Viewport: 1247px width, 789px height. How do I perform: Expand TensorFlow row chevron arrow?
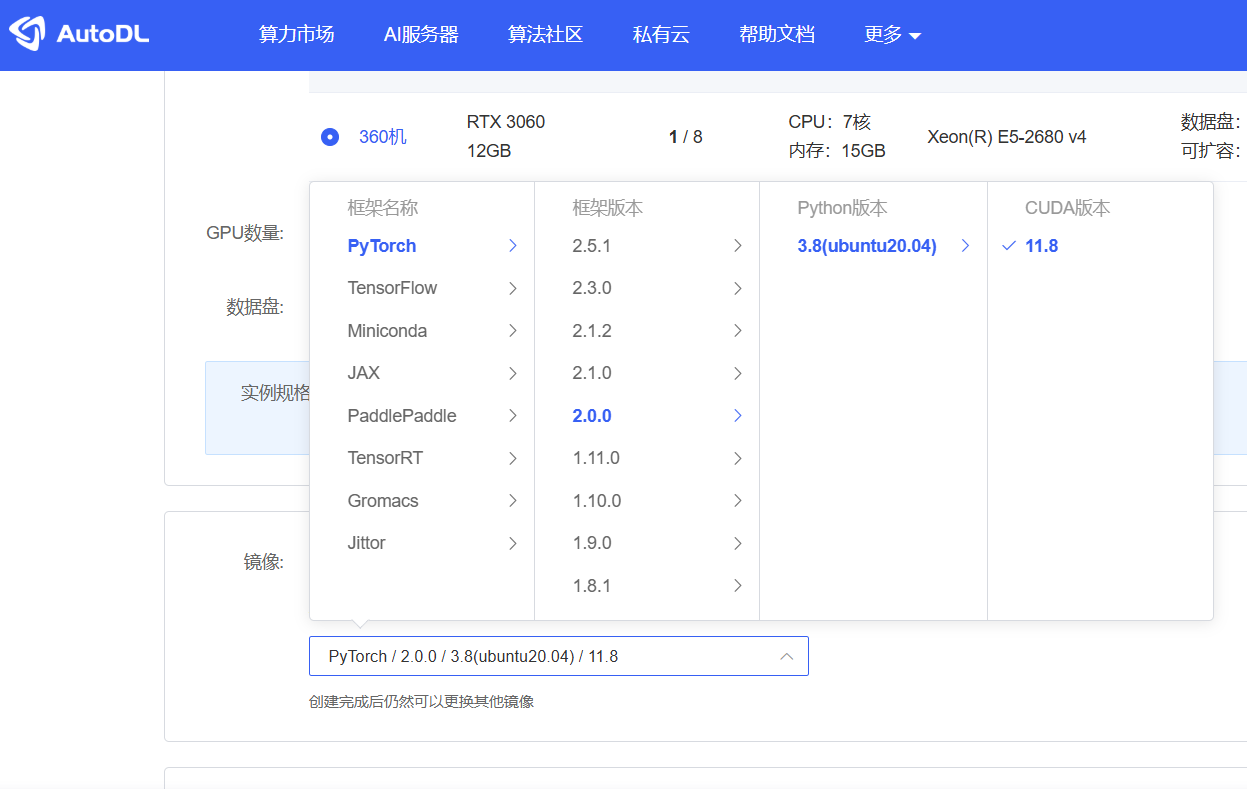[513, 288]
